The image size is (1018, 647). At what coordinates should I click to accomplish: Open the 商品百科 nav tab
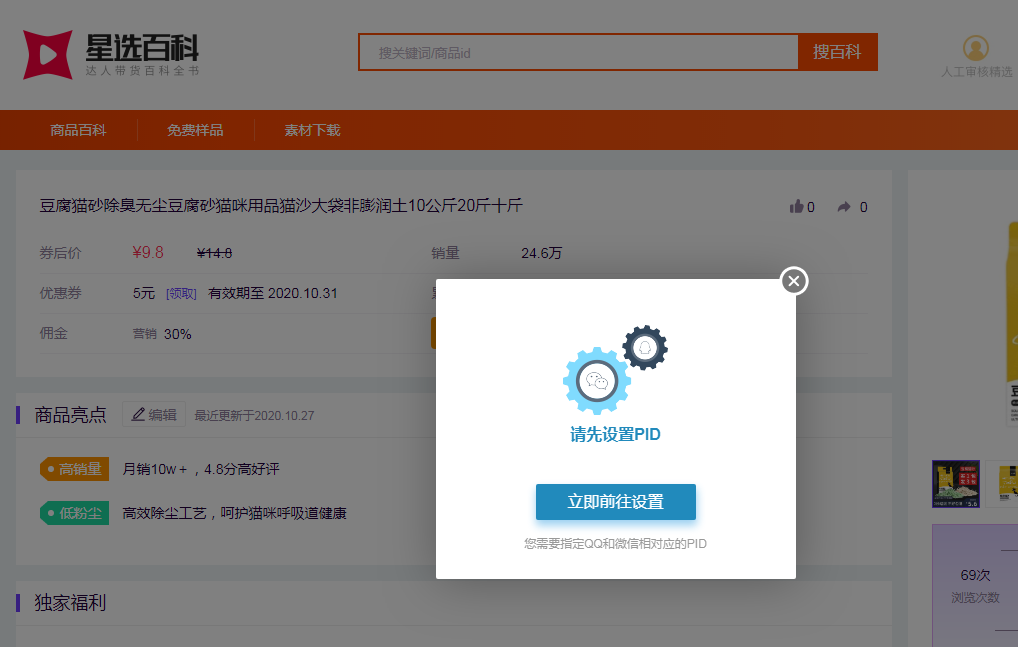tap(78, 130)
